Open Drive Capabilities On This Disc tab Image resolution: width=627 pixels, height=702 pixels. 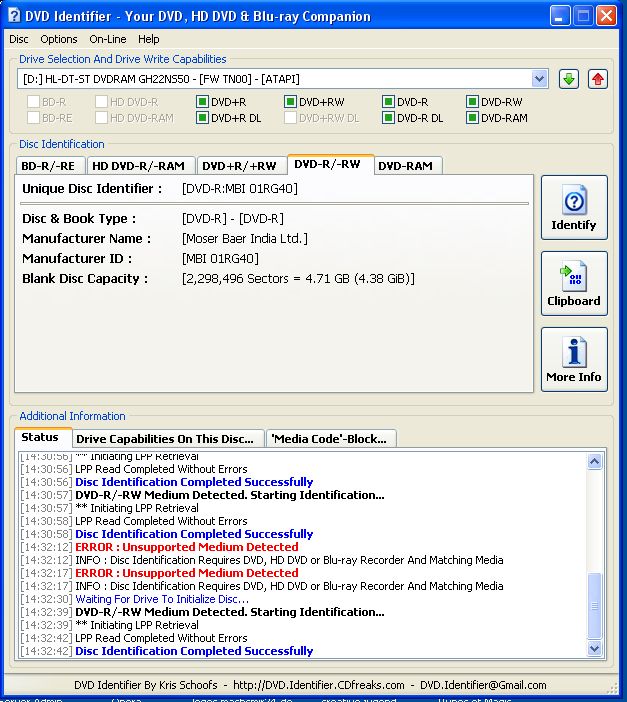click(x=167, y=439)
